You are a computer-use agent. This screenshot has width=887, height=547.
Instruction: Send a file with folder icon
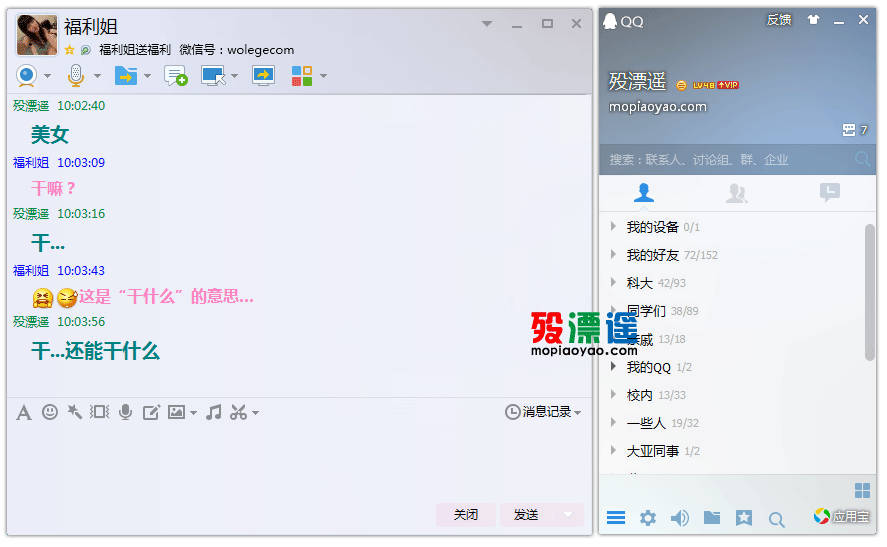pyautogui.click(x=126, y=75)
